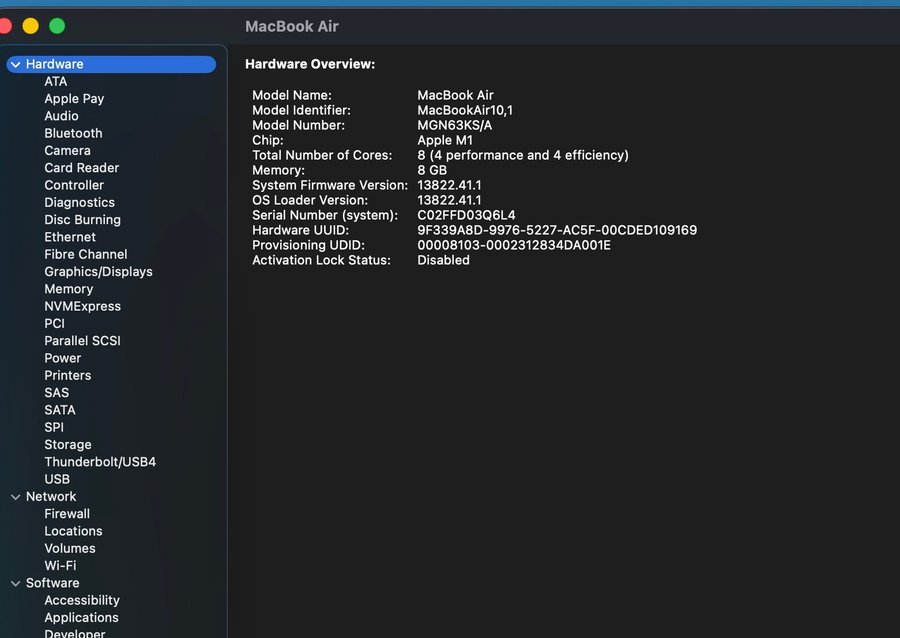Select Thunderbolt/USB4 in the hardware list

tap(100, 462)
